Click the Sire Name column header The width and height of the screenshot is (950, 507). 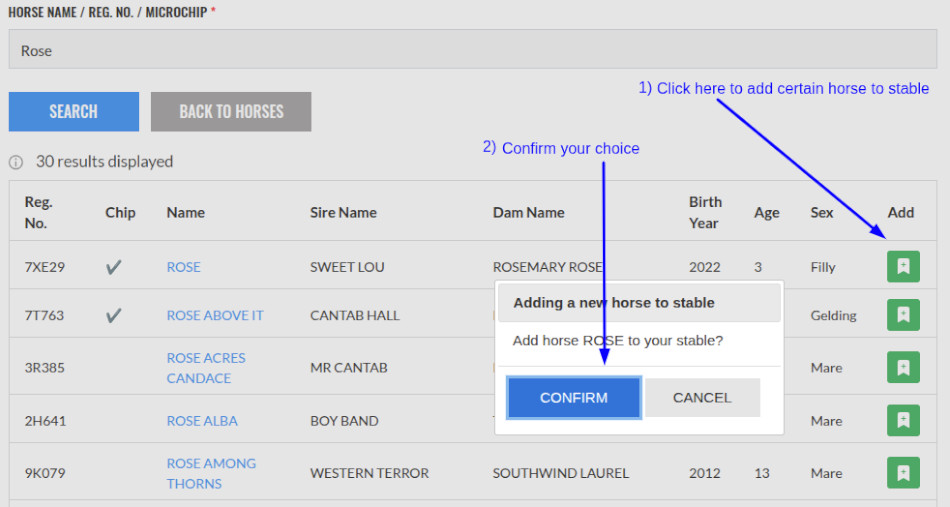[x=343, y=212]
